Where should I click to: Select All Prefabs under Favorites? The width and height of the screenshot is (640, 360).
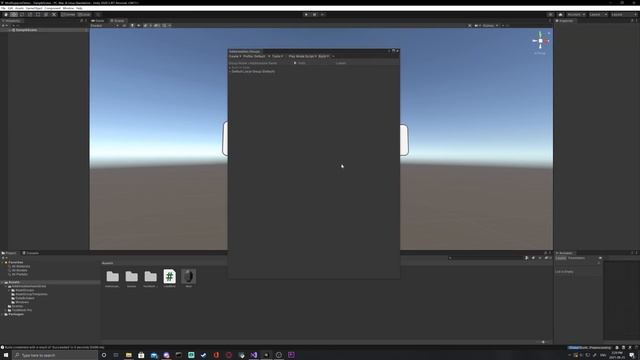pyautogui.click(x=20, y=274)
